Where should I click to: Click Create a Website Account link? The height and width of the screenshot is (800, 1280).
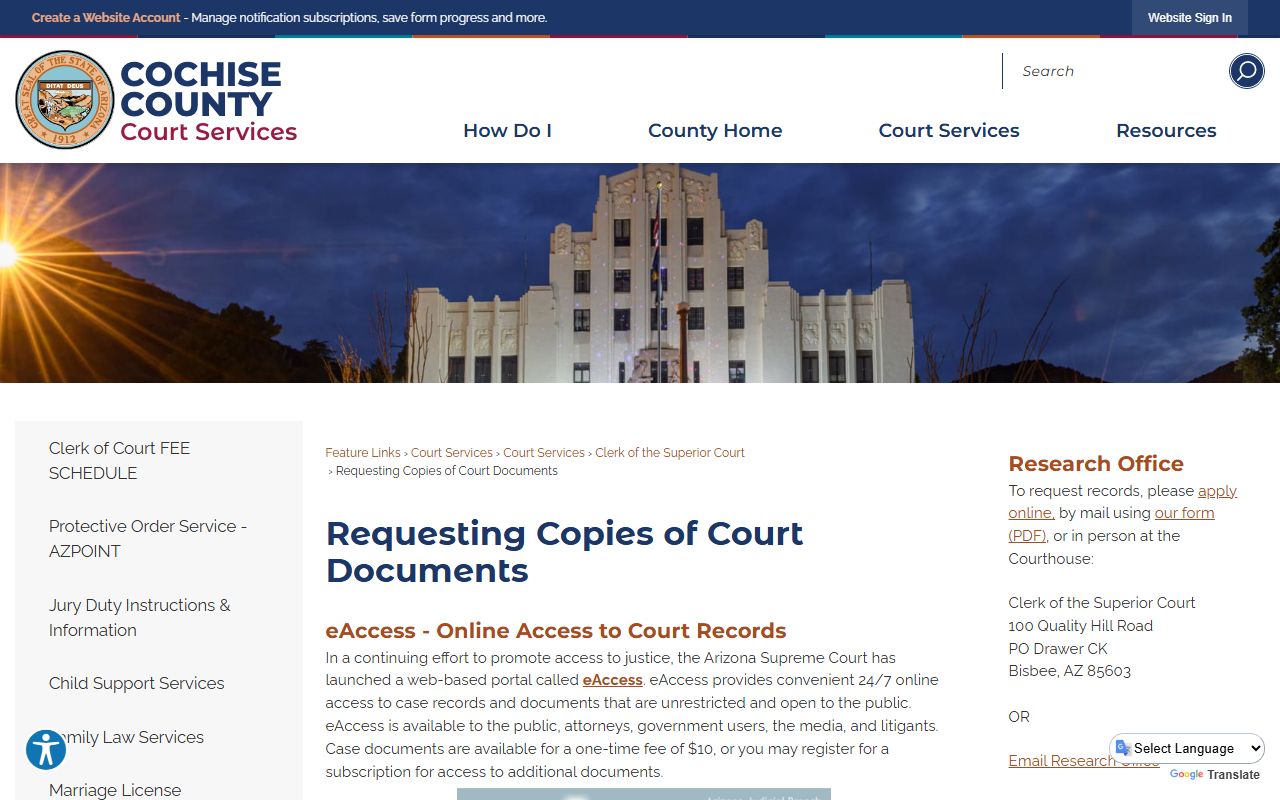pos(106,18)
